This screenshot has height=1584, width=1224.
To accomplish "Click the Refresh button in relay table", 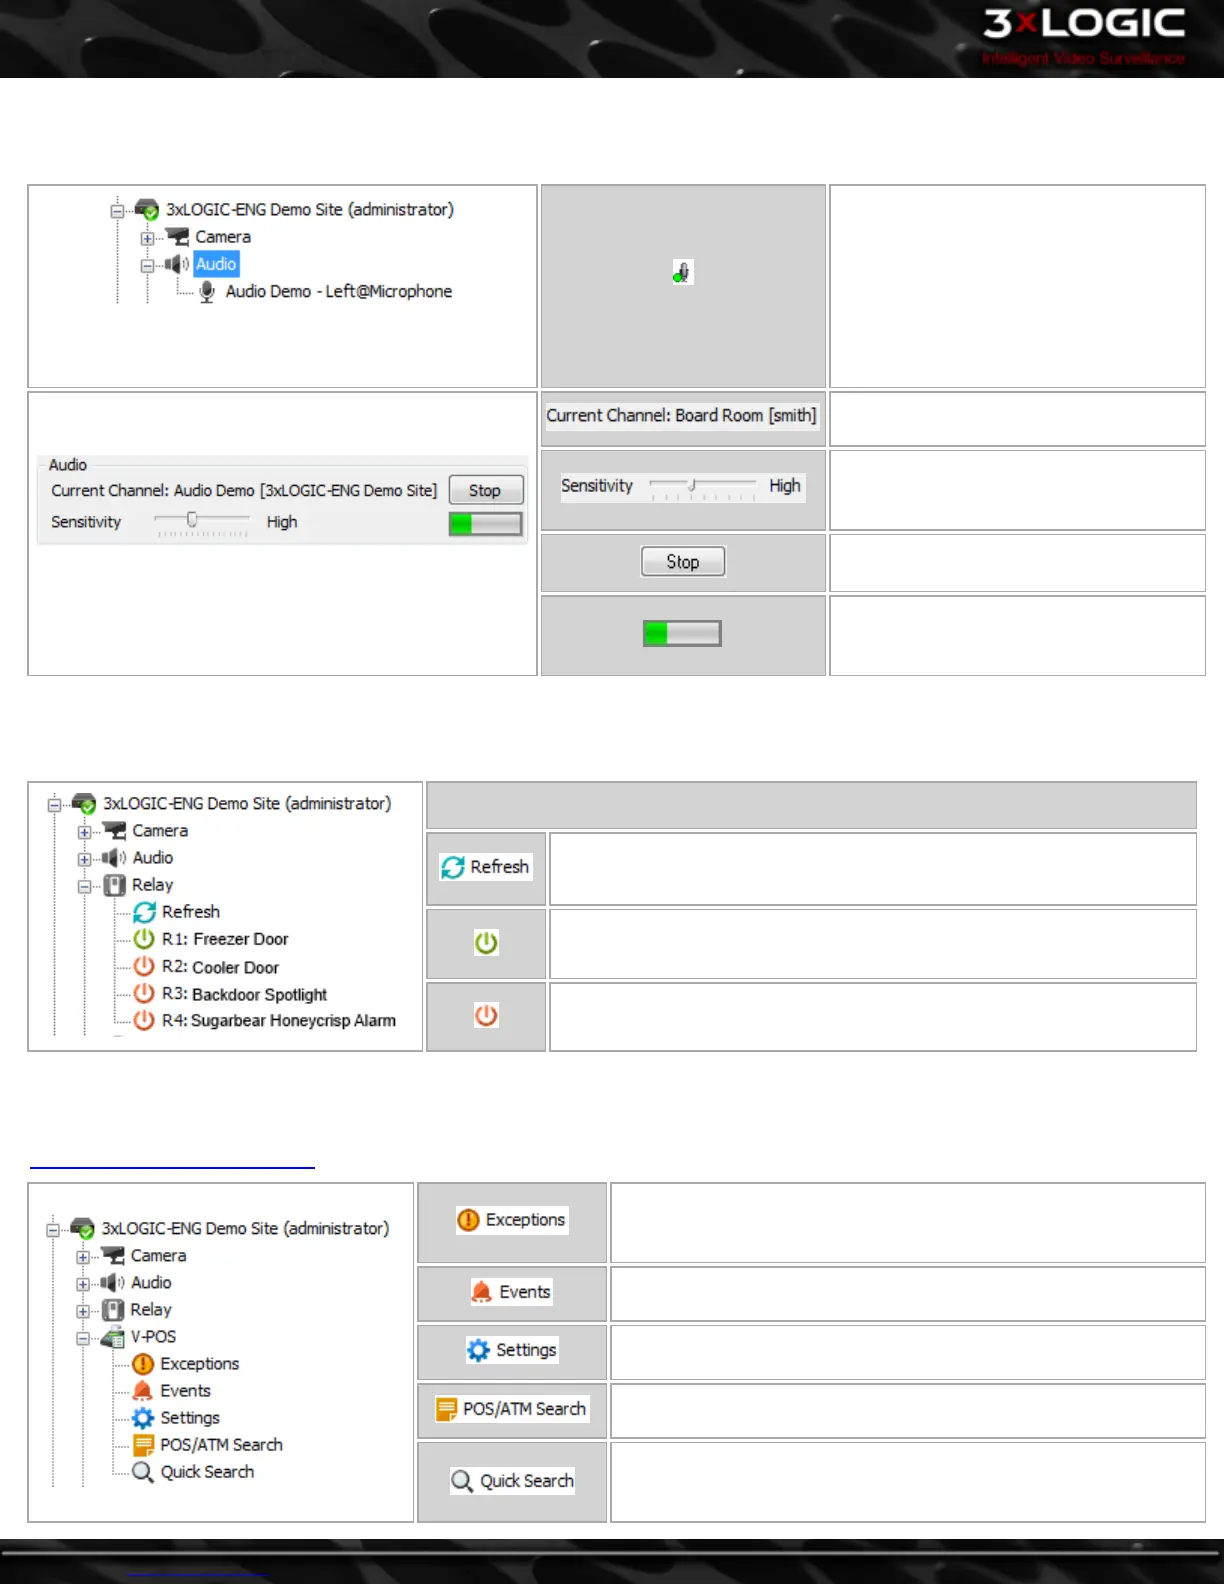I will pyautogui.click(x=486, y=867).
